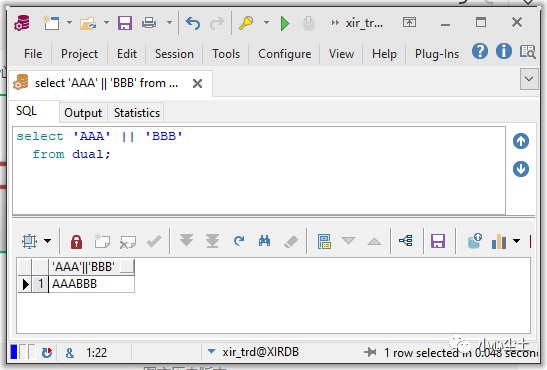547x370 pixels.
Task: Expand the chart dropdown arrow
Action: (x=517, y=241)
